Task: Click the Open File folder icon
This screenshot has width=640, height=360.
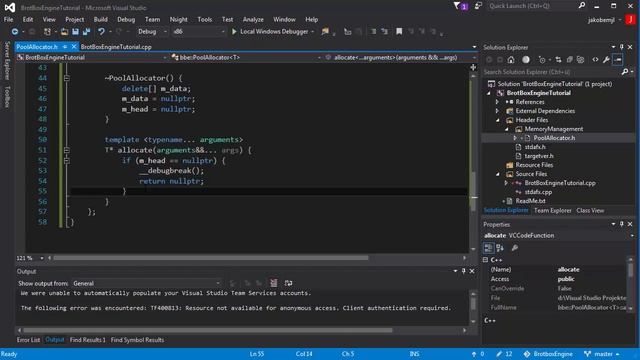Action: [64, 31]
